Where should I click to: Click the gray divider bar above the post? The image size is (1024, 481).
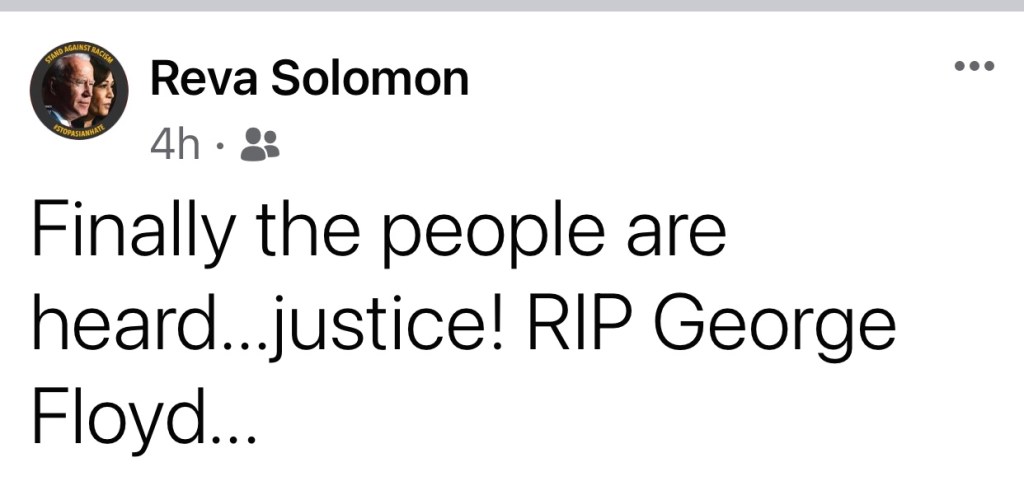(x=512, y=5)
